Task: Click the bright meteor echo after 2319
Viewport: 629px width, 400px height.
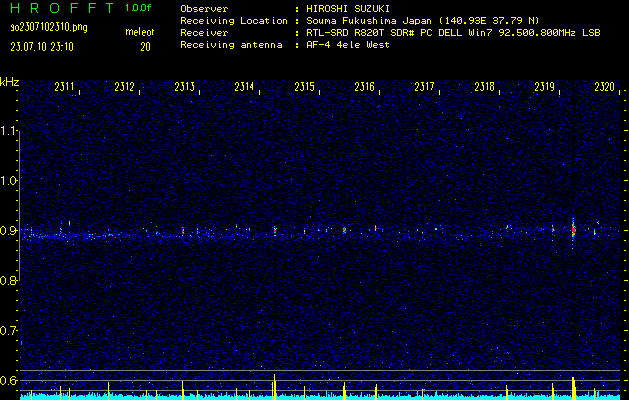Action: (573, 229)
